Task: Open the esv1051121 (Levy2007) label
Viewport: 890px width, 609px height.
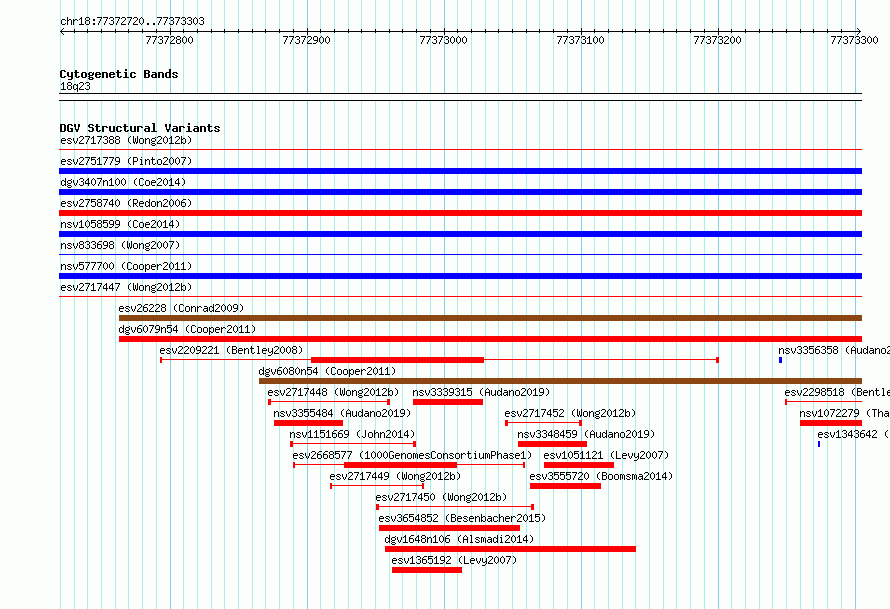Action: pos(607,455)
